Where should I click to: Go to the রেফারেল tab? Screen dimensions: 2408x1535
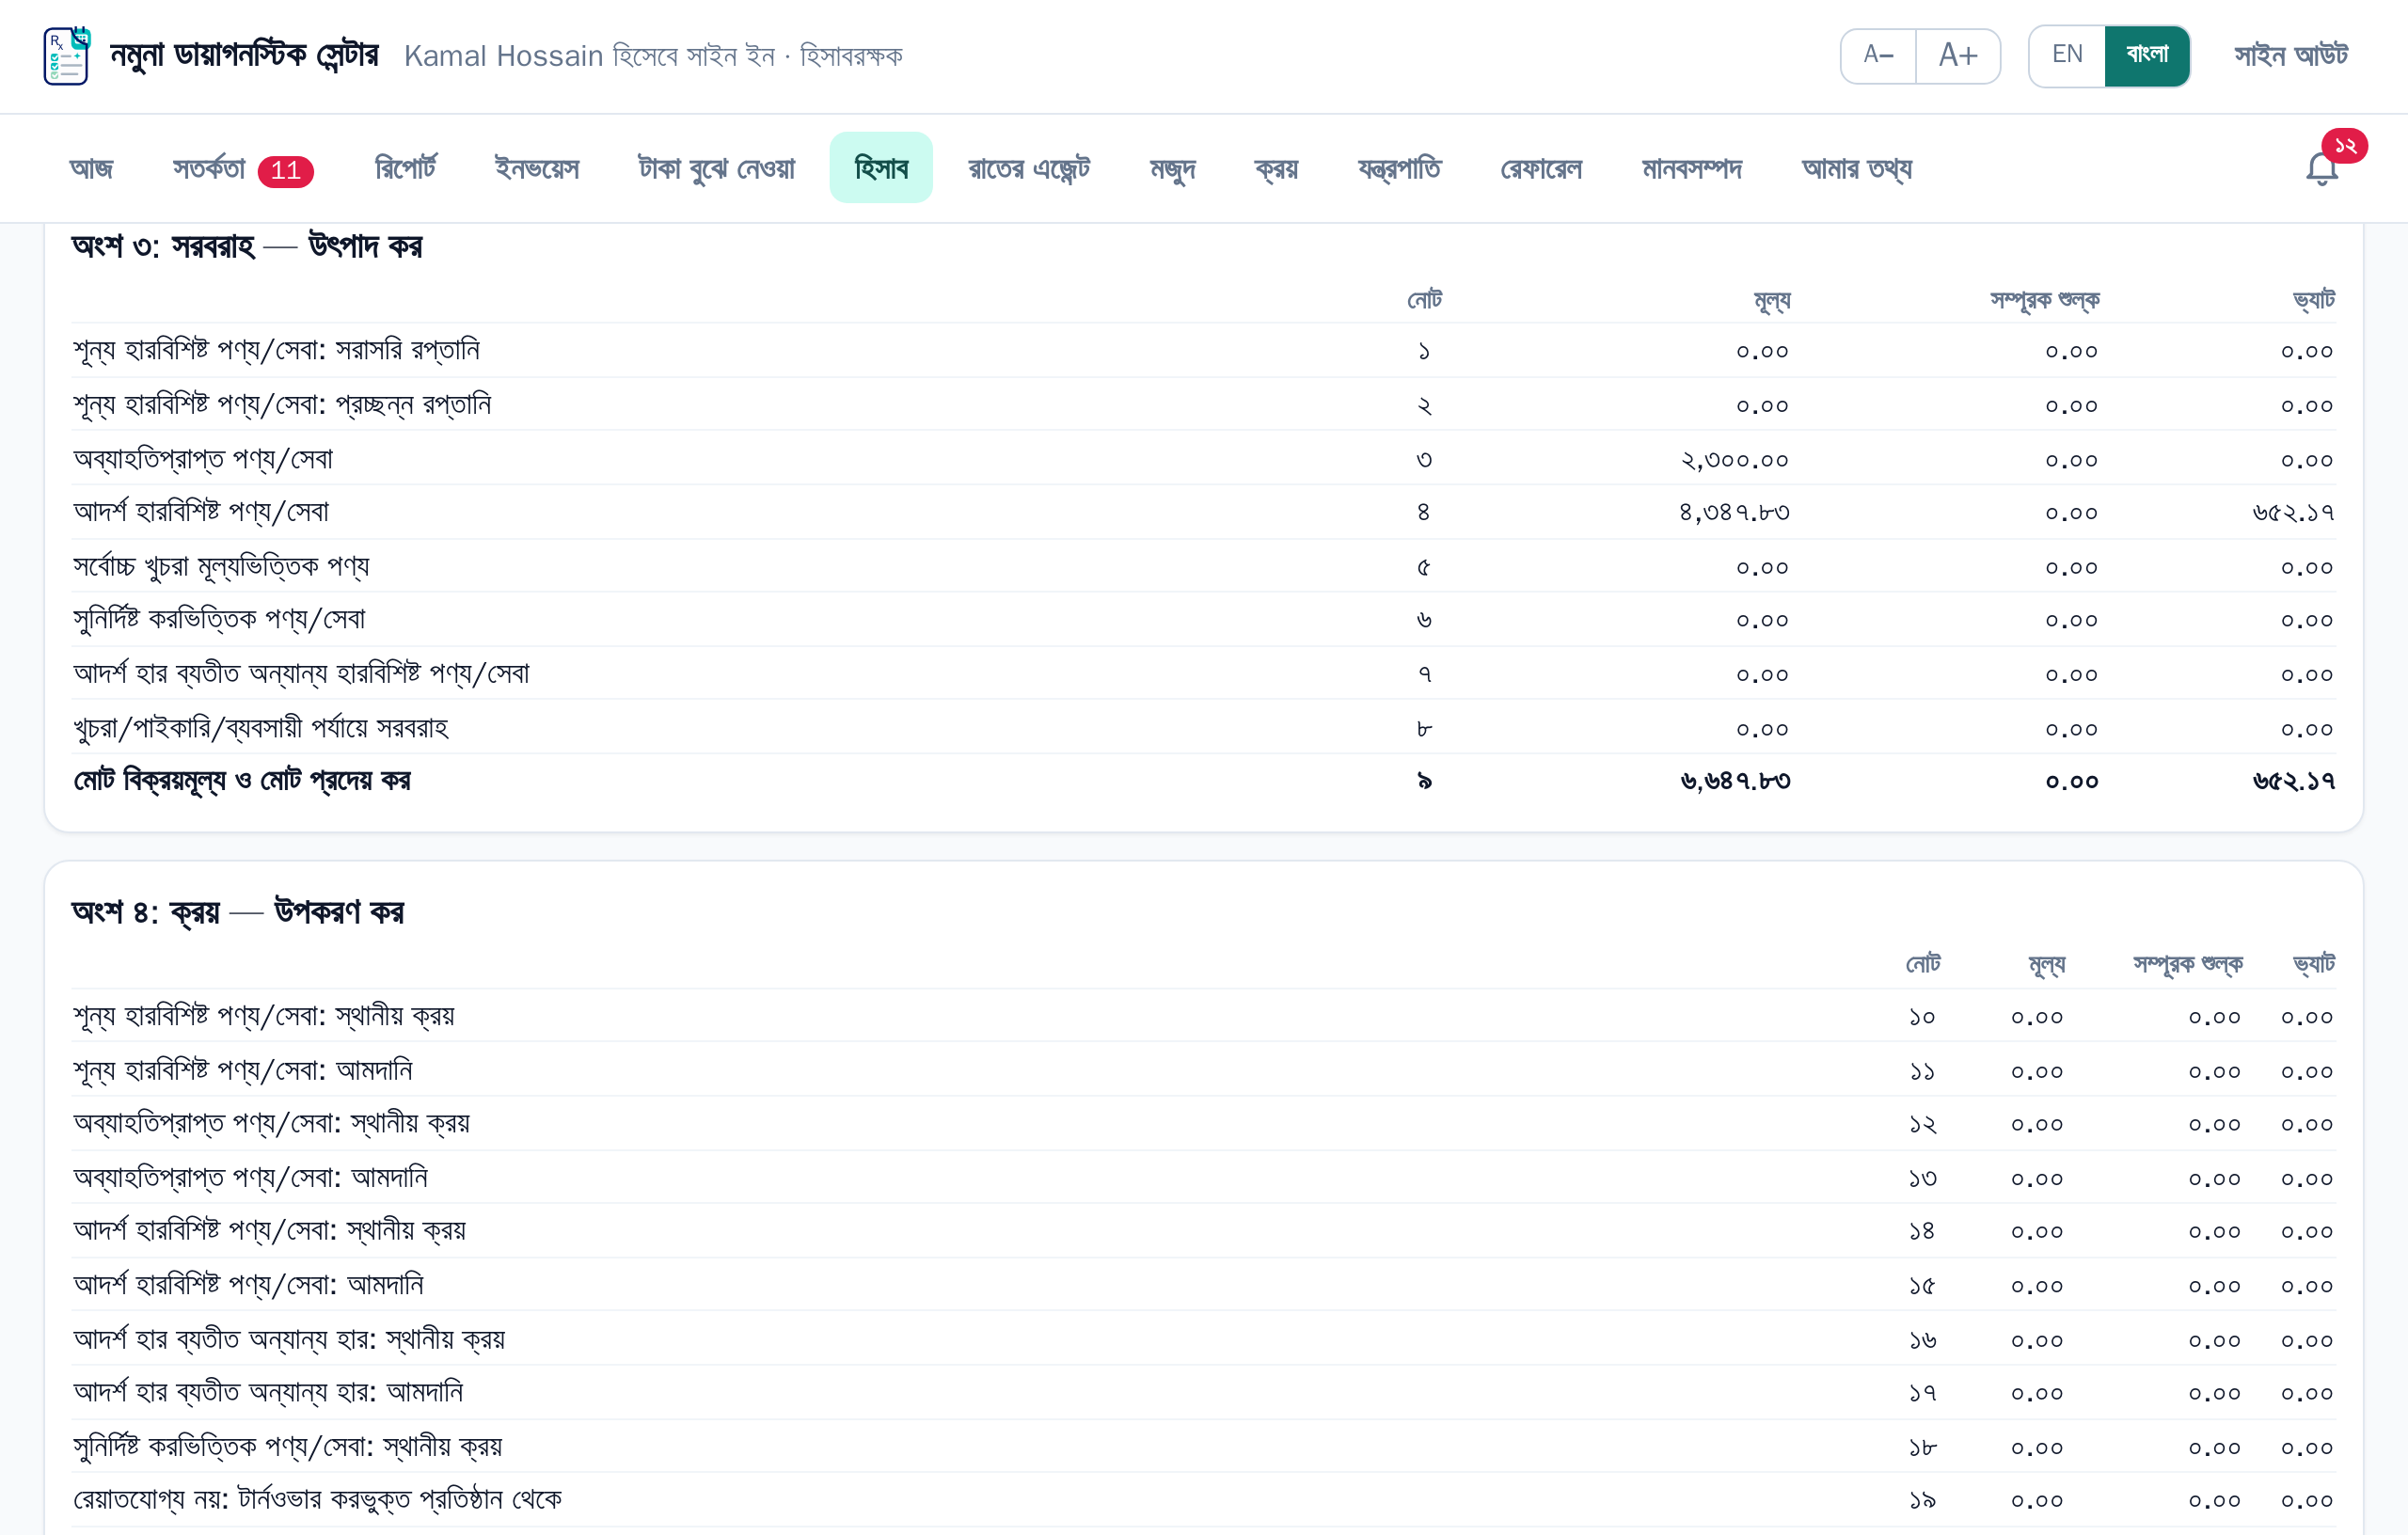tap(1541, 168)
